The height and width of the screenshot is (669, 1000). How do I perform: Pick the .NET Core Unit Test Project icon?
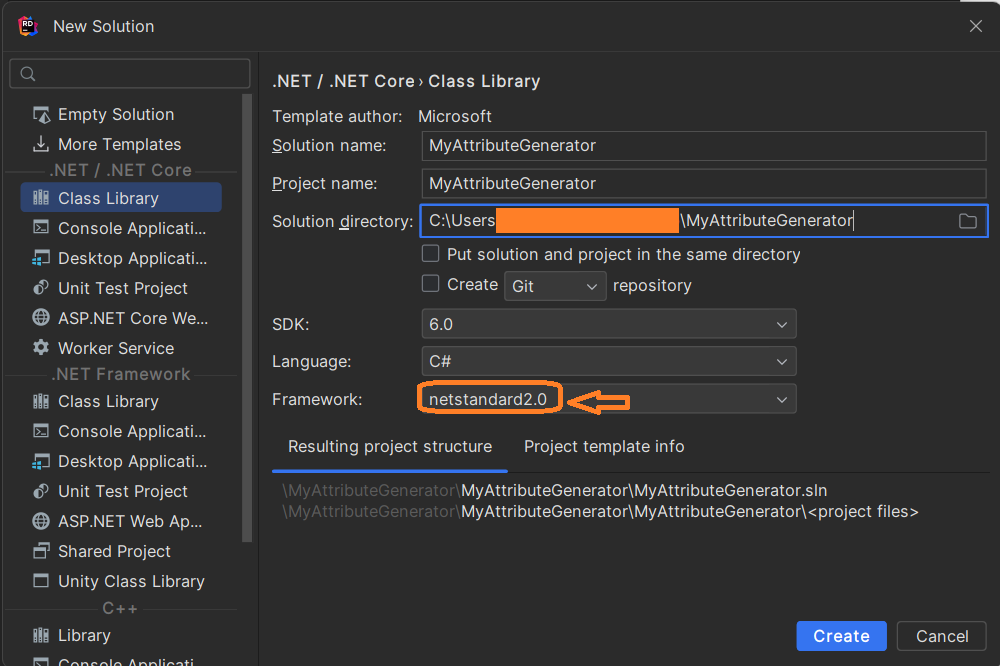pos(41,288)
